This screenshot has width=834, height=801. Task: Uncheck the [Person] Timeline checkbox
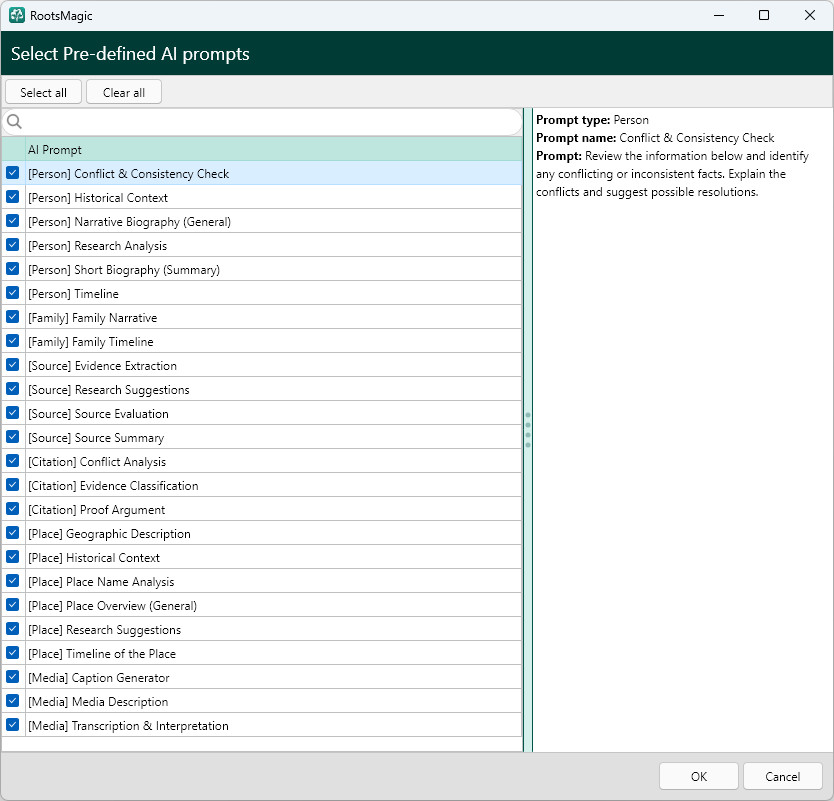click(x=13, y=293)
